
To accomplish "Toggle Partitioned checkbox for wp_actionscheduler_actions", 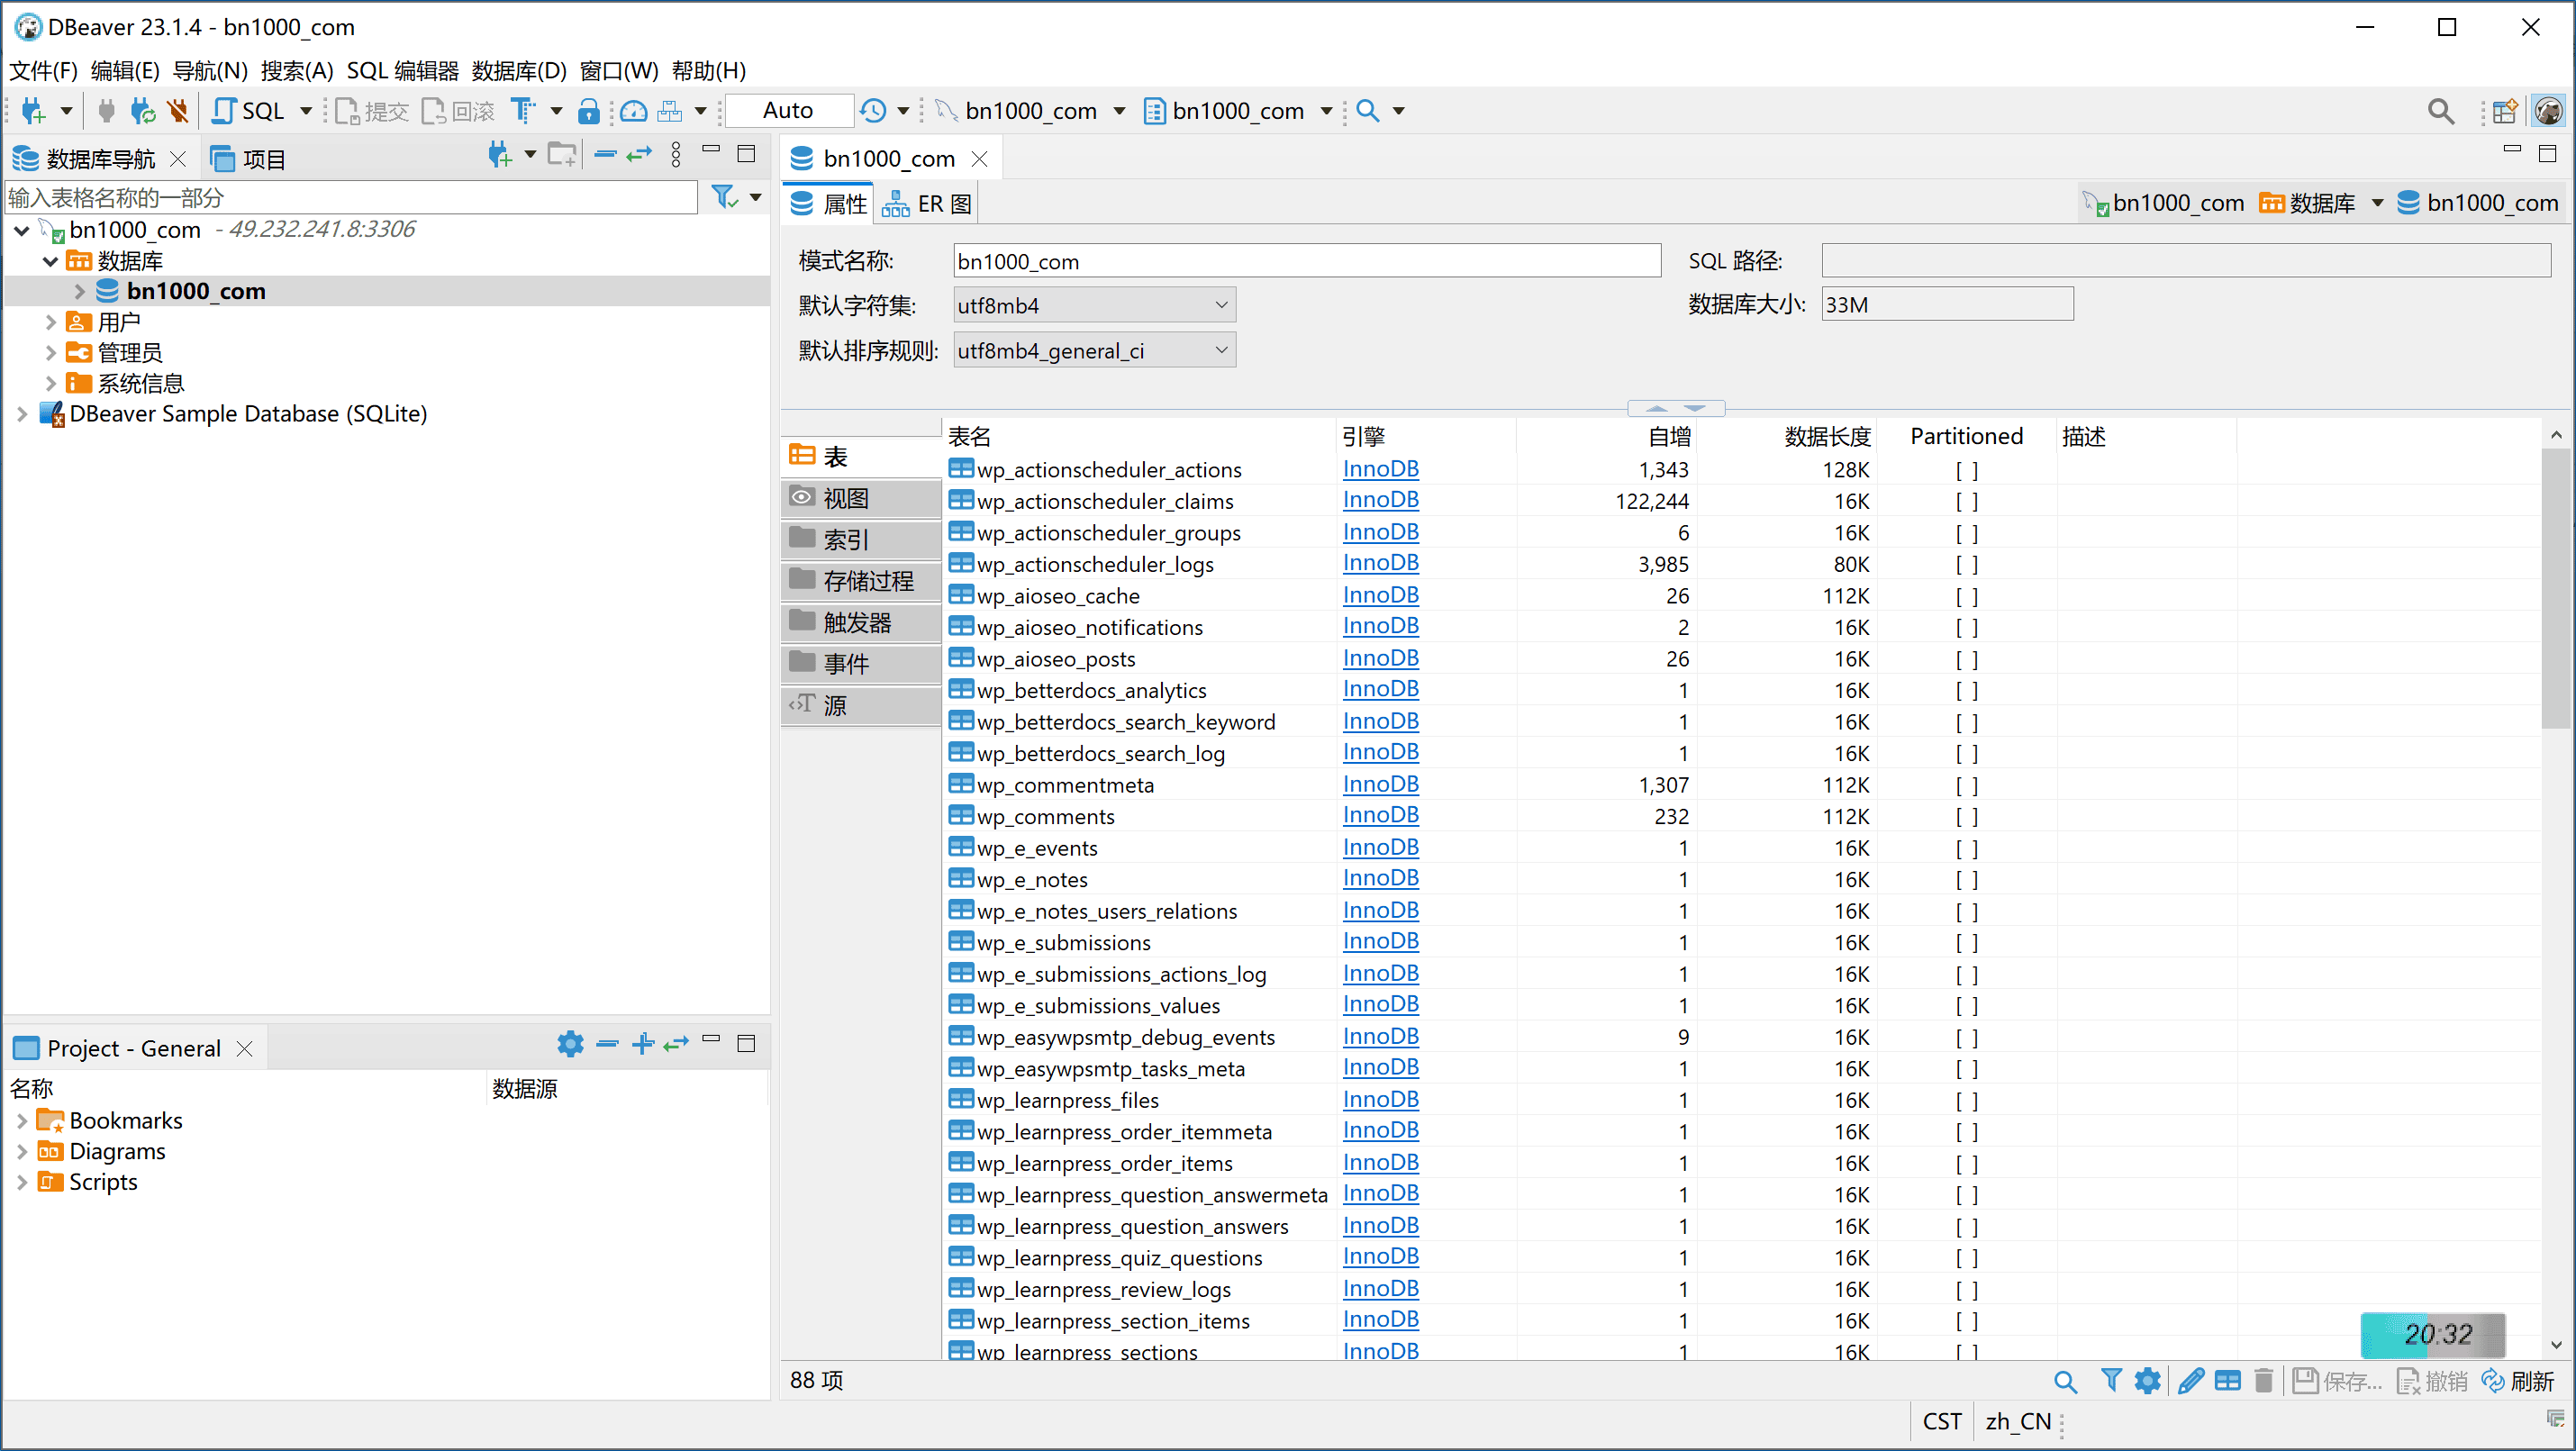I will (1966, 470).
